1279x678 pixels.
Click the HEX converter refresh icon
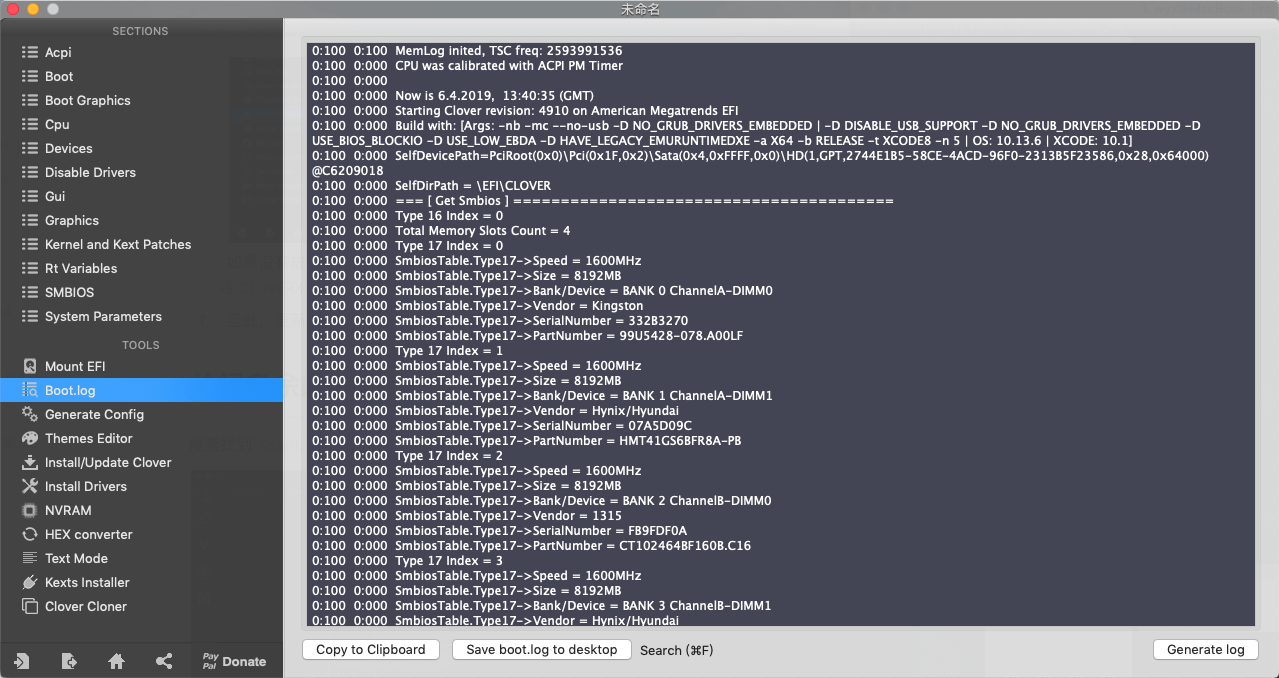point(29,534)
